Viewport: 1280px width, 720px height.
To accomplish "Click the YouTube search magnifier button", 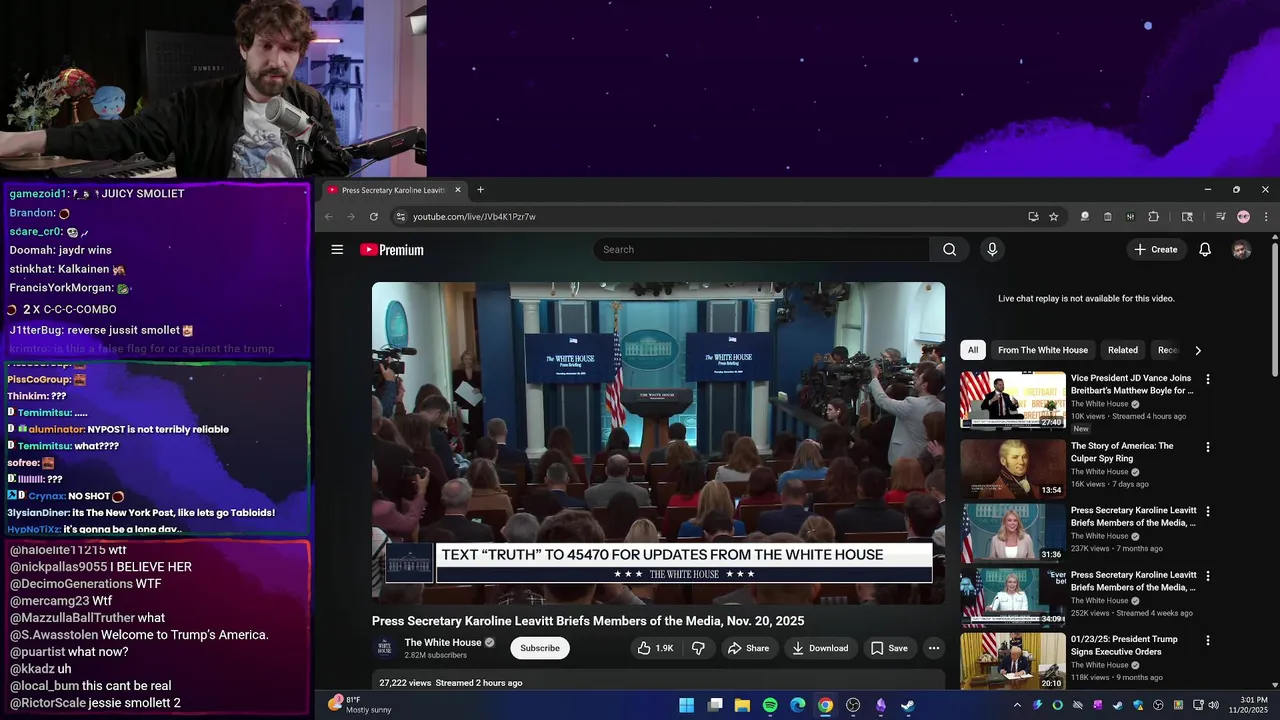I will point(950,250).
